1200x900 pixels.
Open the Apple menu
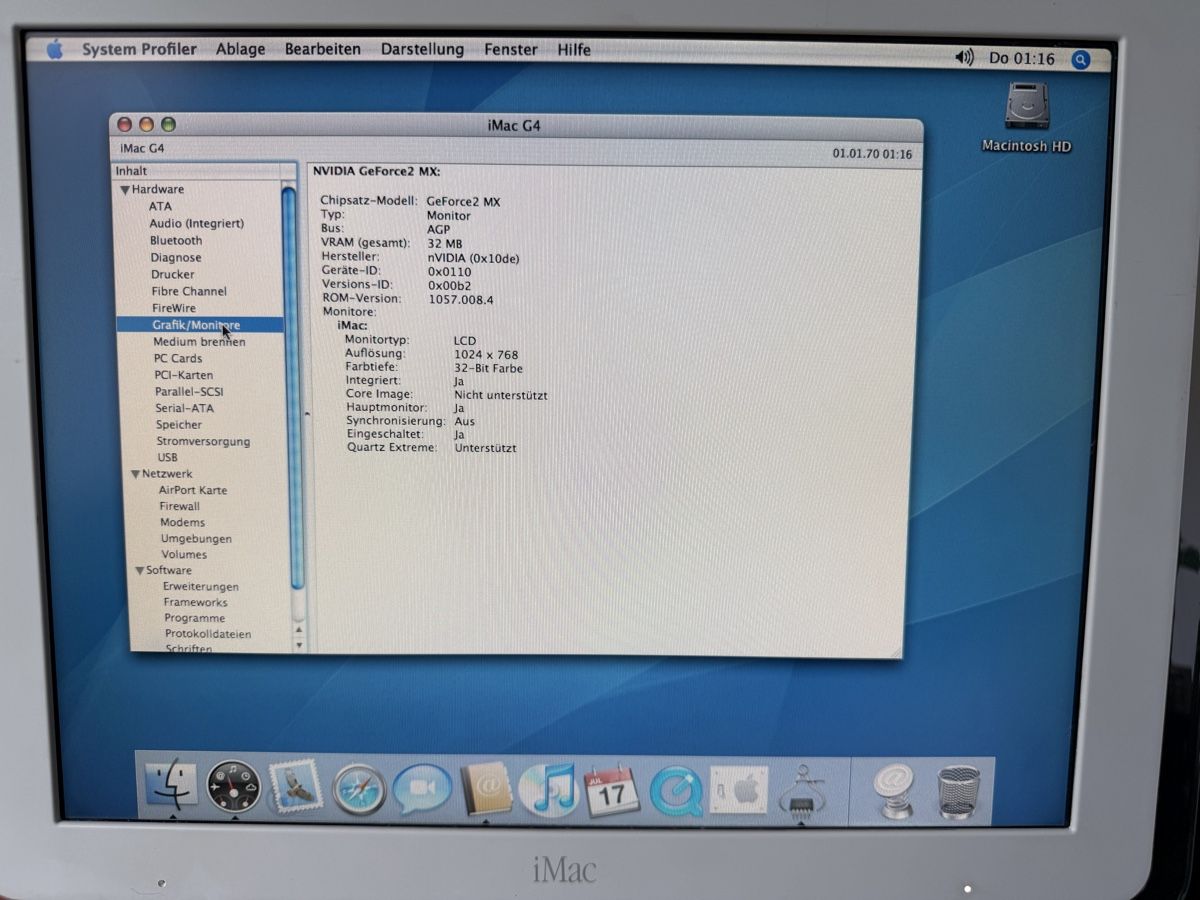[54, 48]
